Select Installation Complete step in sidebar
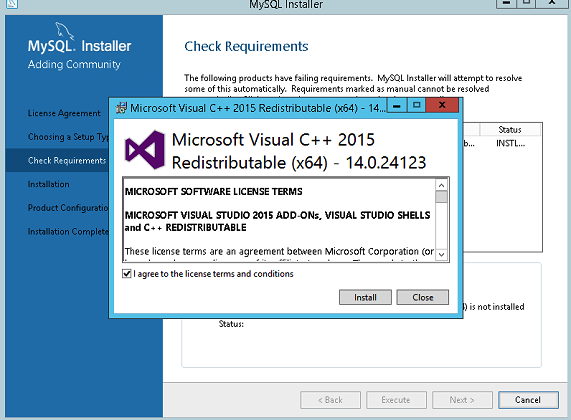The height and width of the screenshot is (420, 571). point(68,232)
